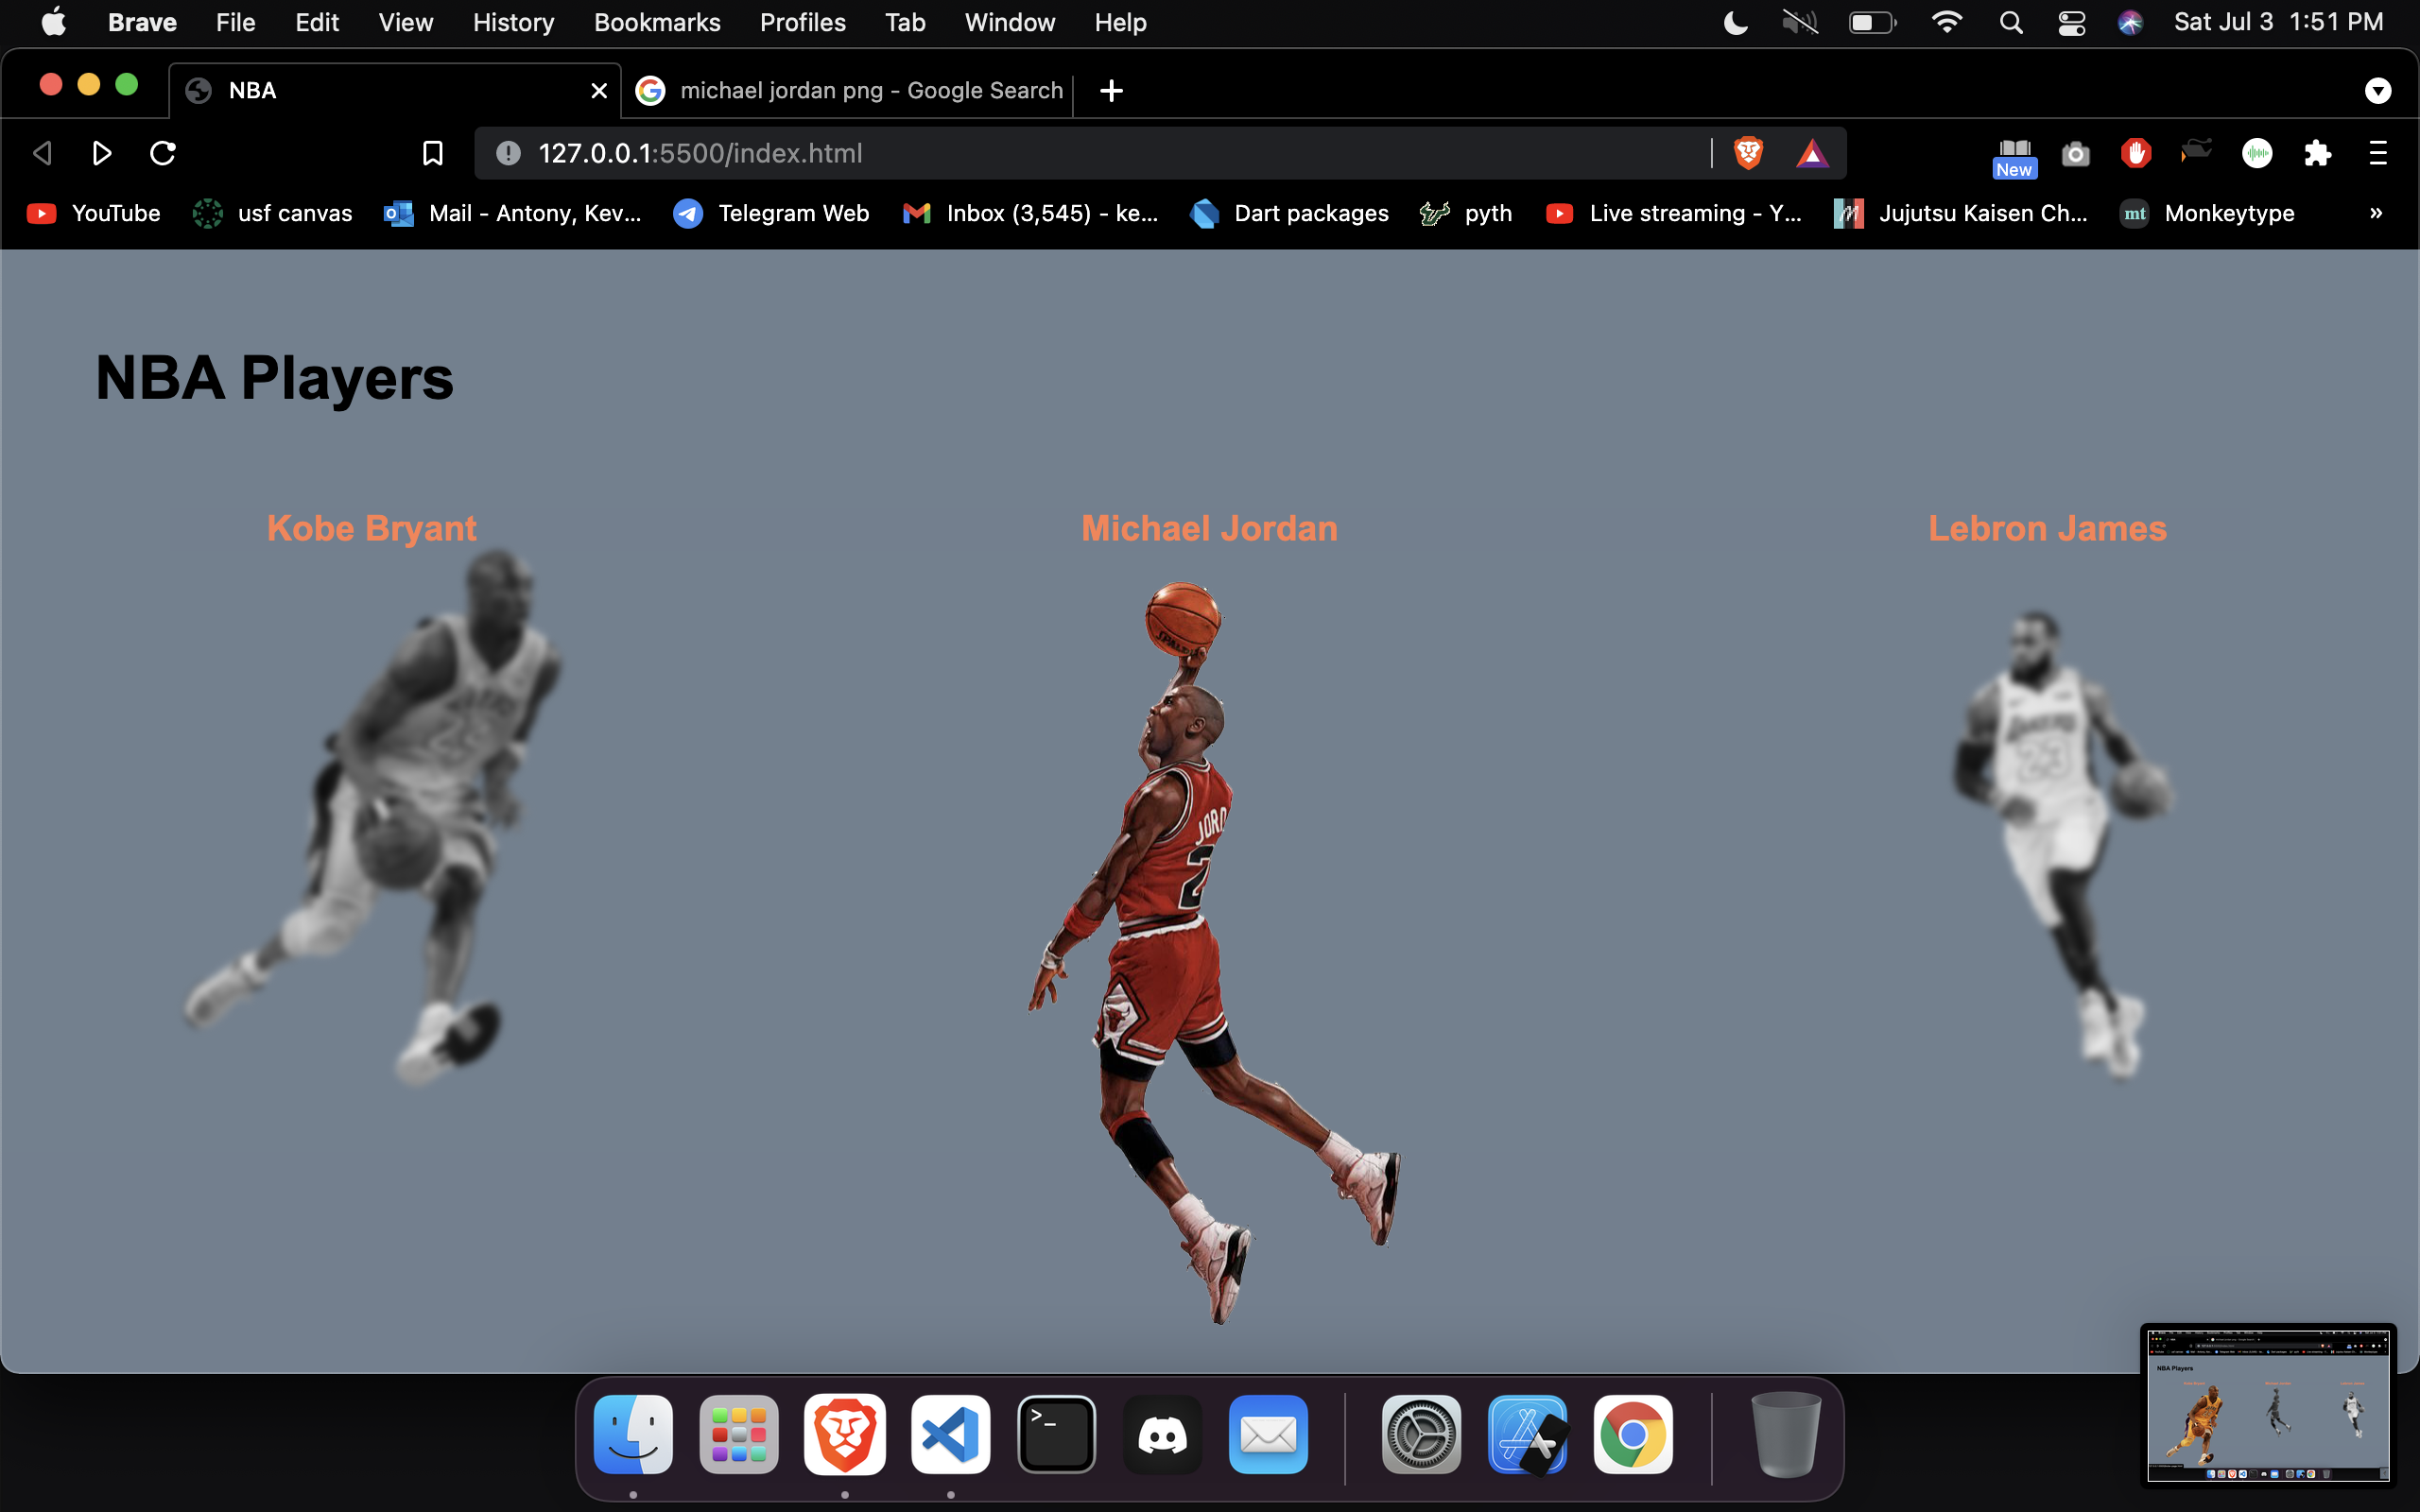
Task: Click the red hand ad-blocker extension
Action: tap(2136, 153)
